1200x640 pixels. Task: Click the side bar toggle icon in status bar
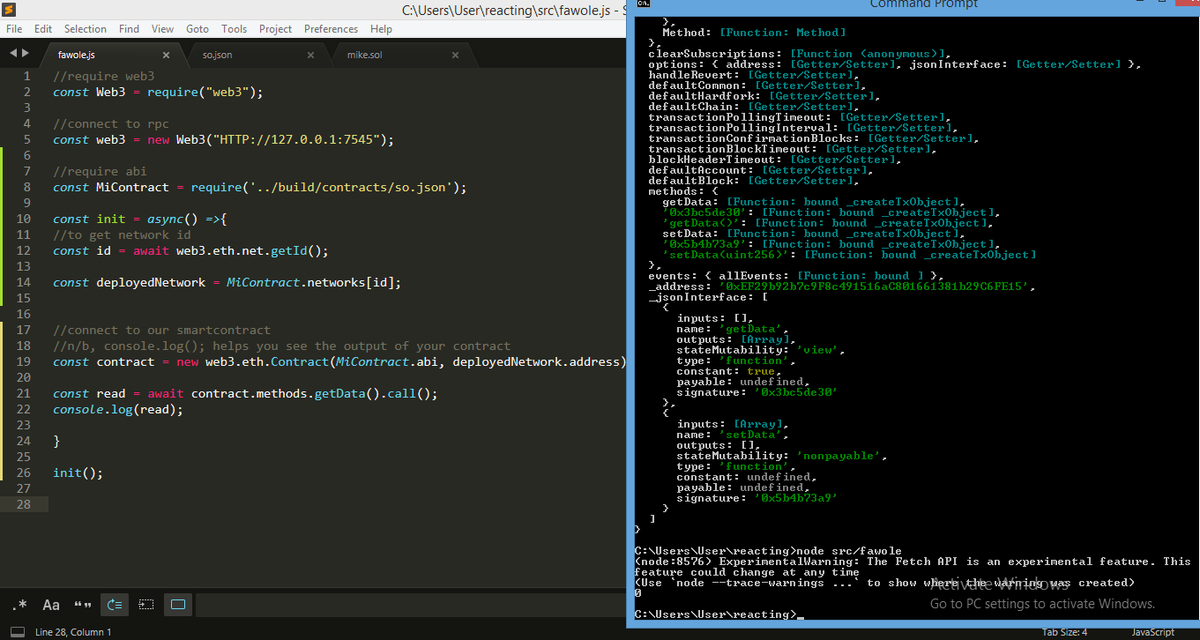(x=17, y=632)
